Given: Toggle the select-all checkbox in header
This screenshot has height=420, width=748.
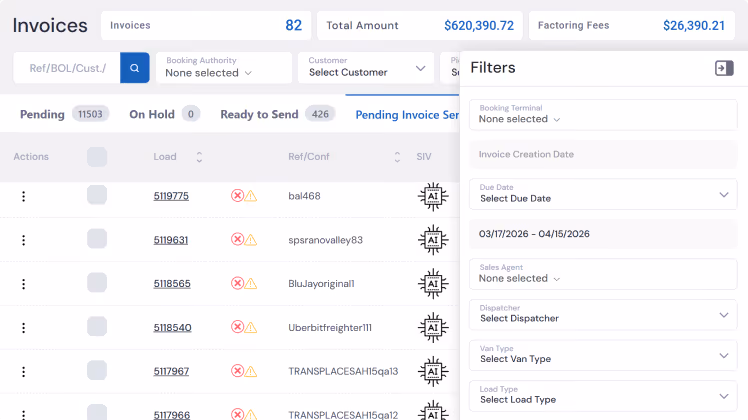Looking at the screenshot, I should [97, 157].
